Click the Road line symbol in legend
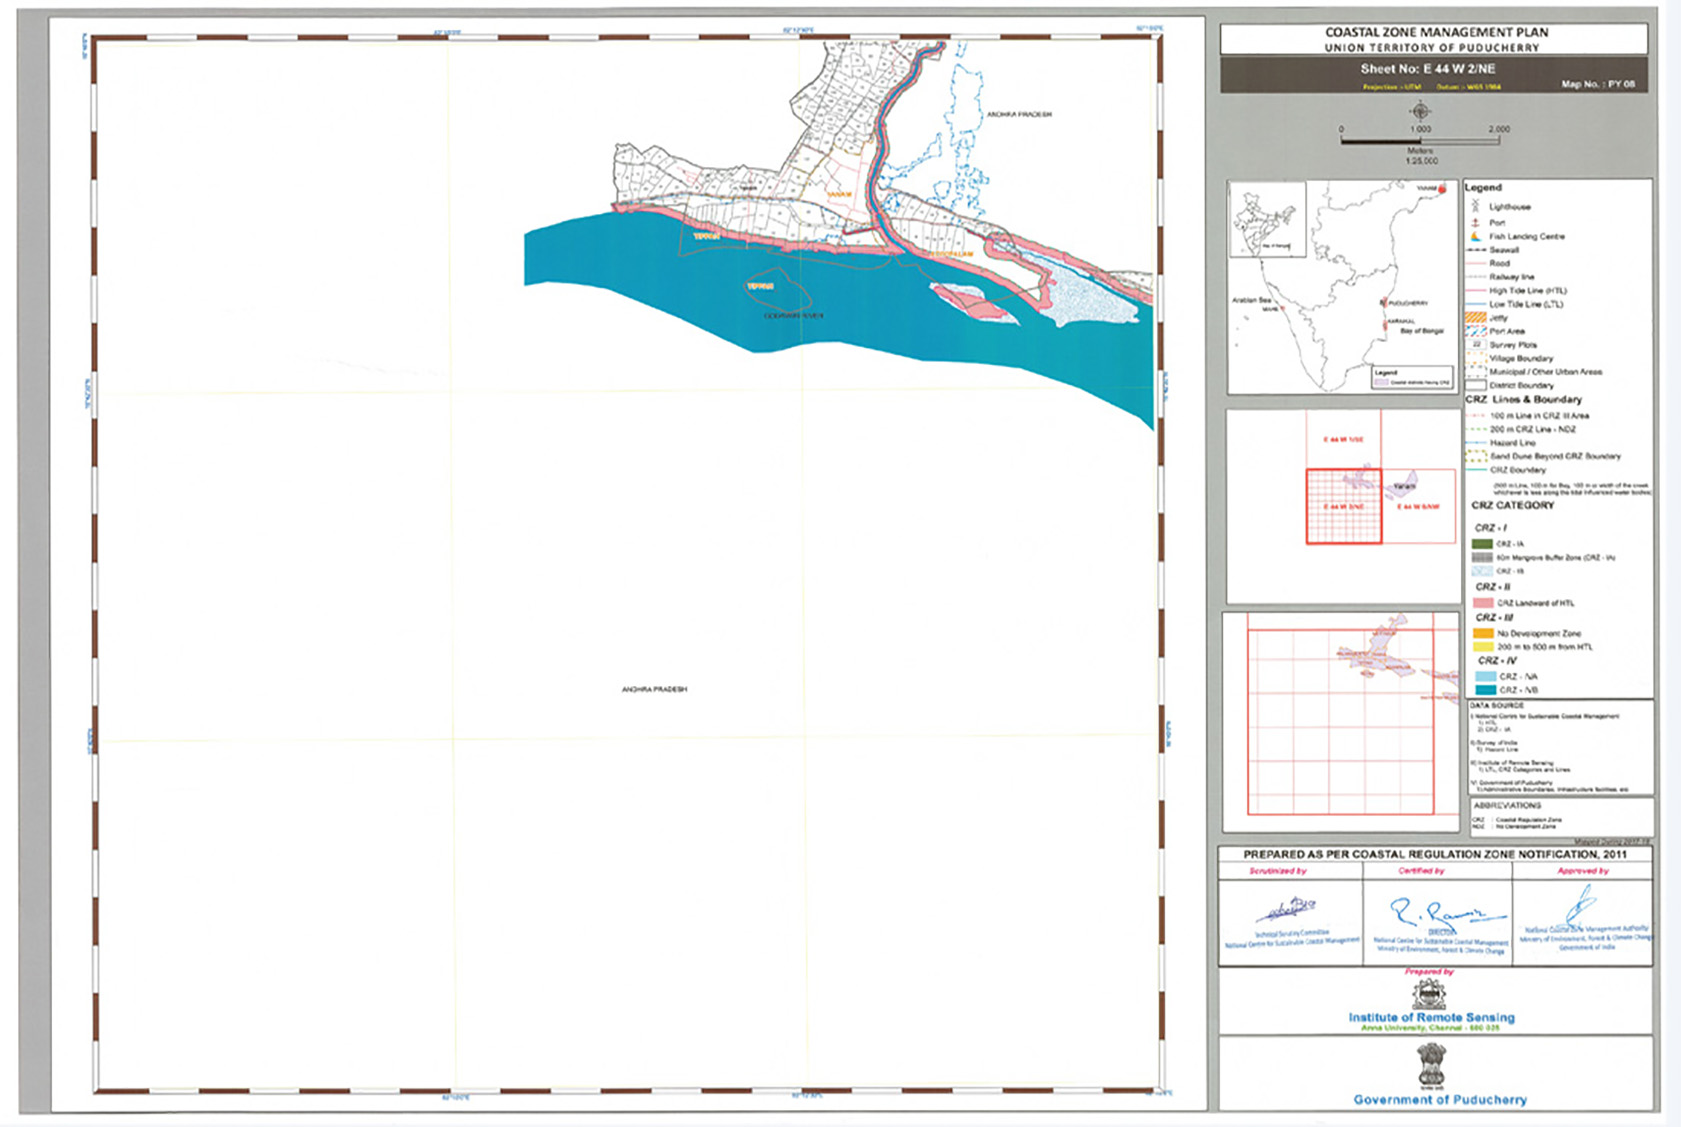1681x1127 pixels. click(x=1475, y=263)
